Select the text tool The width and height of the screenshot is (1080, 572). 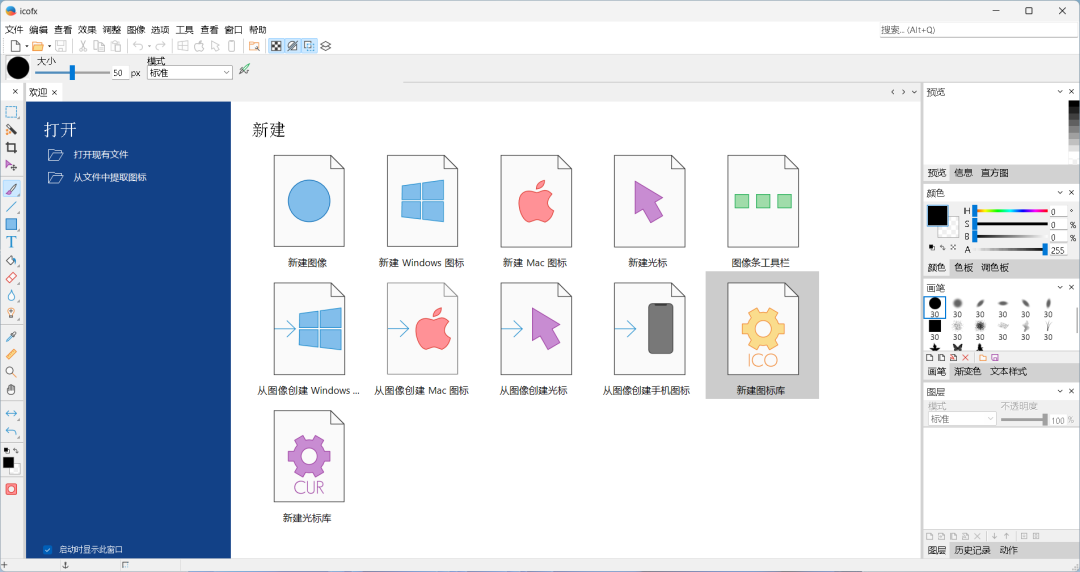pyautogui.click(x=11, y=242)
